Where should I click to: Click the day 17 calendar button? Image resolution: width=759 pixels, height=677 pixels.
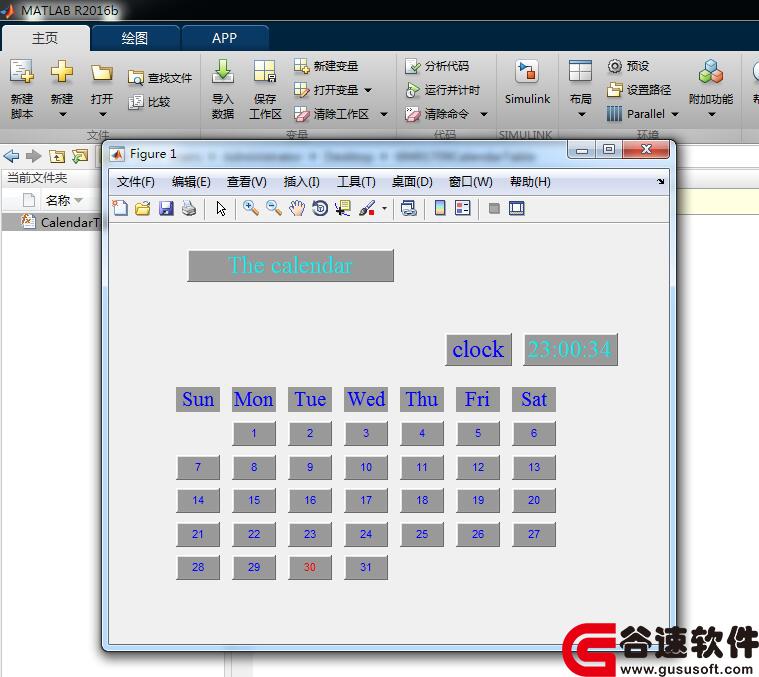click(x=366, y=500)
